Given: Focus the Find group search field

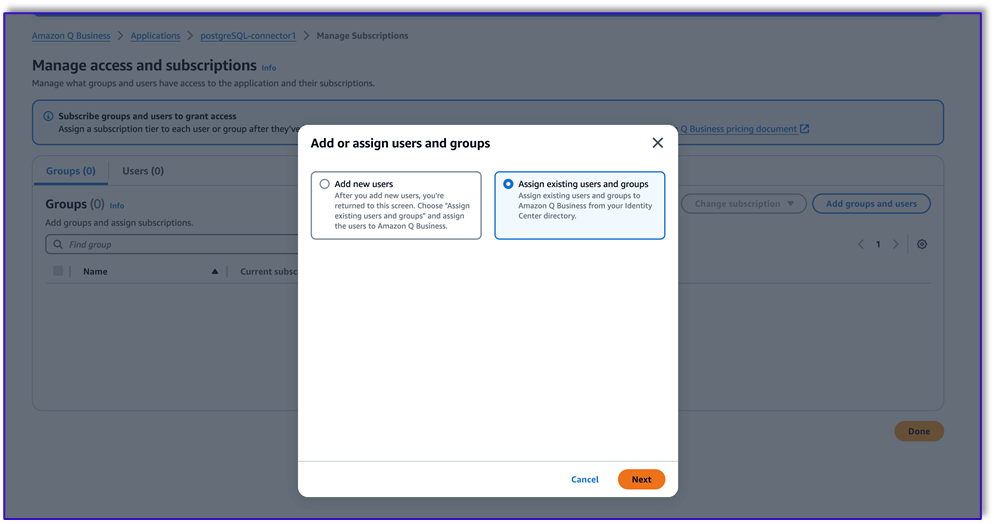Looking at the screenshot, I should [x=172, y=245].
